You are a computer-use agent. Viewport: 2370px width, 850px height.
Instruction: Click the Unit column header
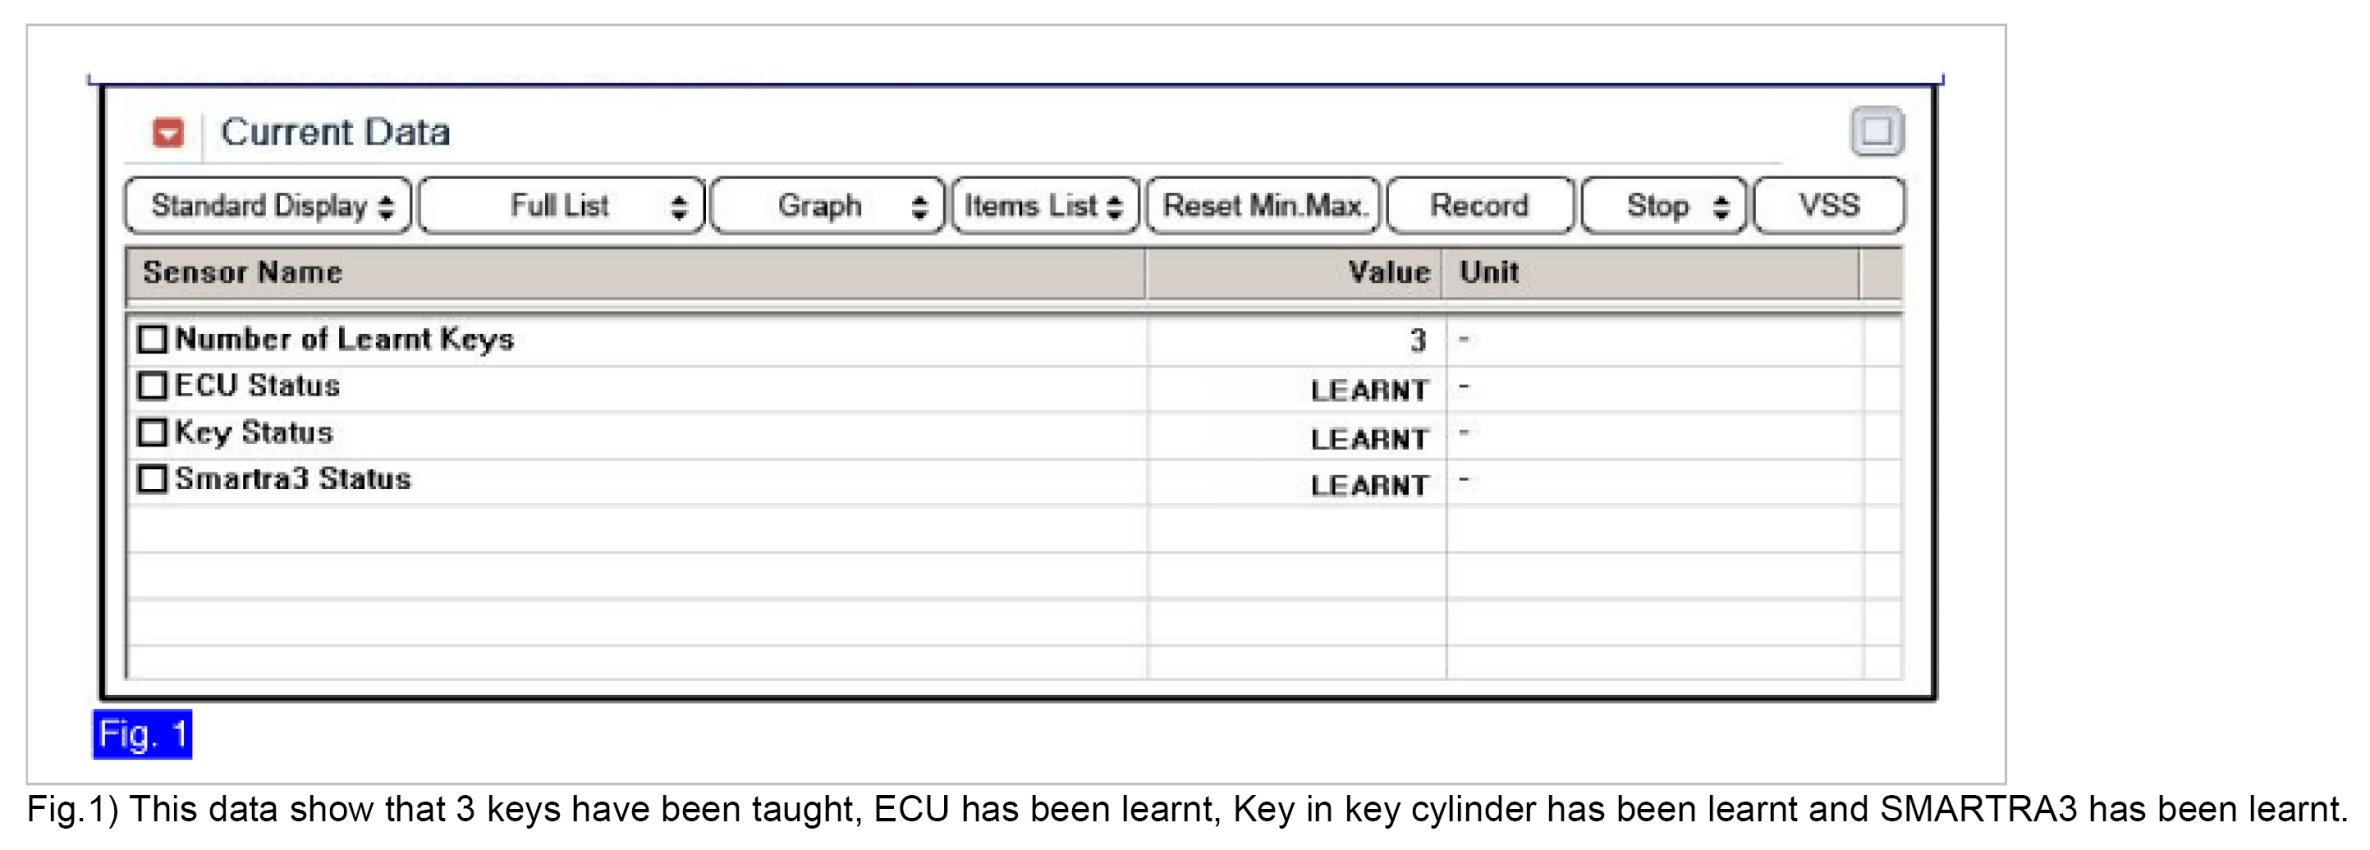pyautogui.click(x=1489, y=272)
